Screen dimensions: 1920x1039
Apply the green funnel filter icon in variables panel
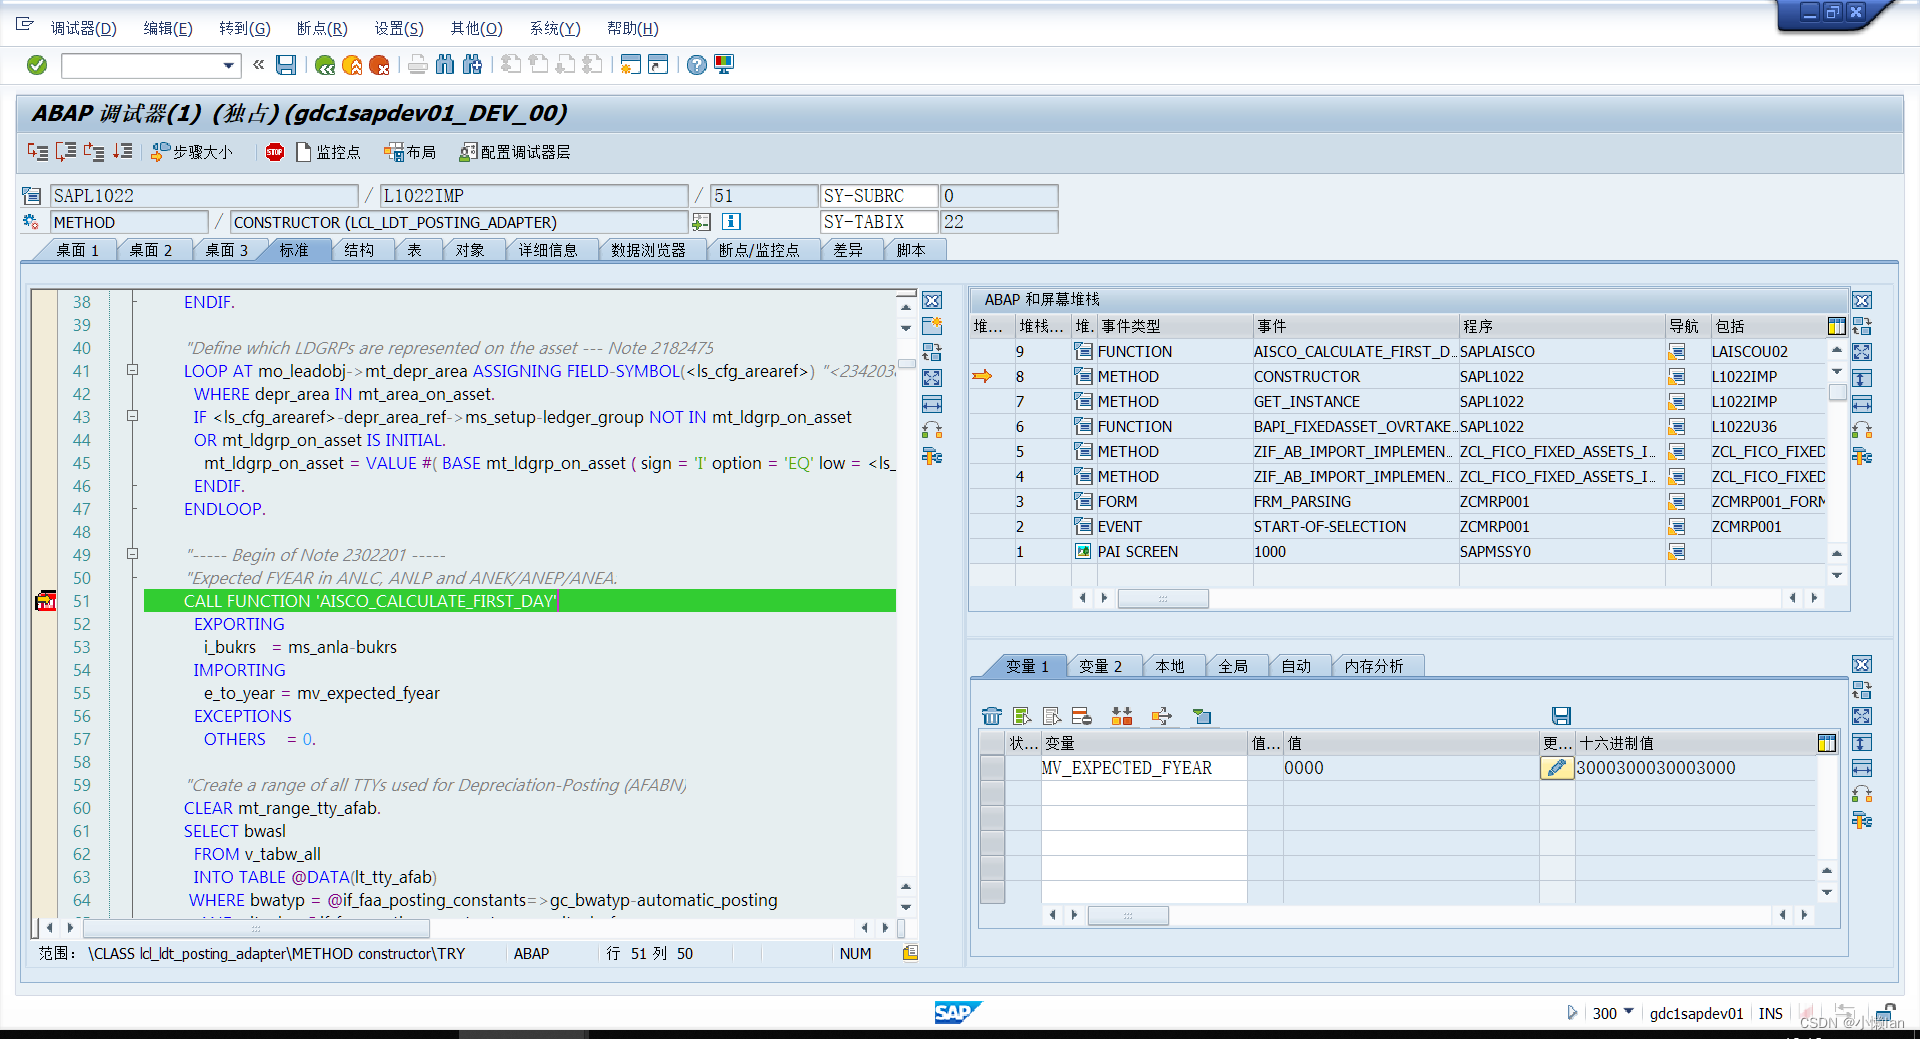(x=1201, y=716)
